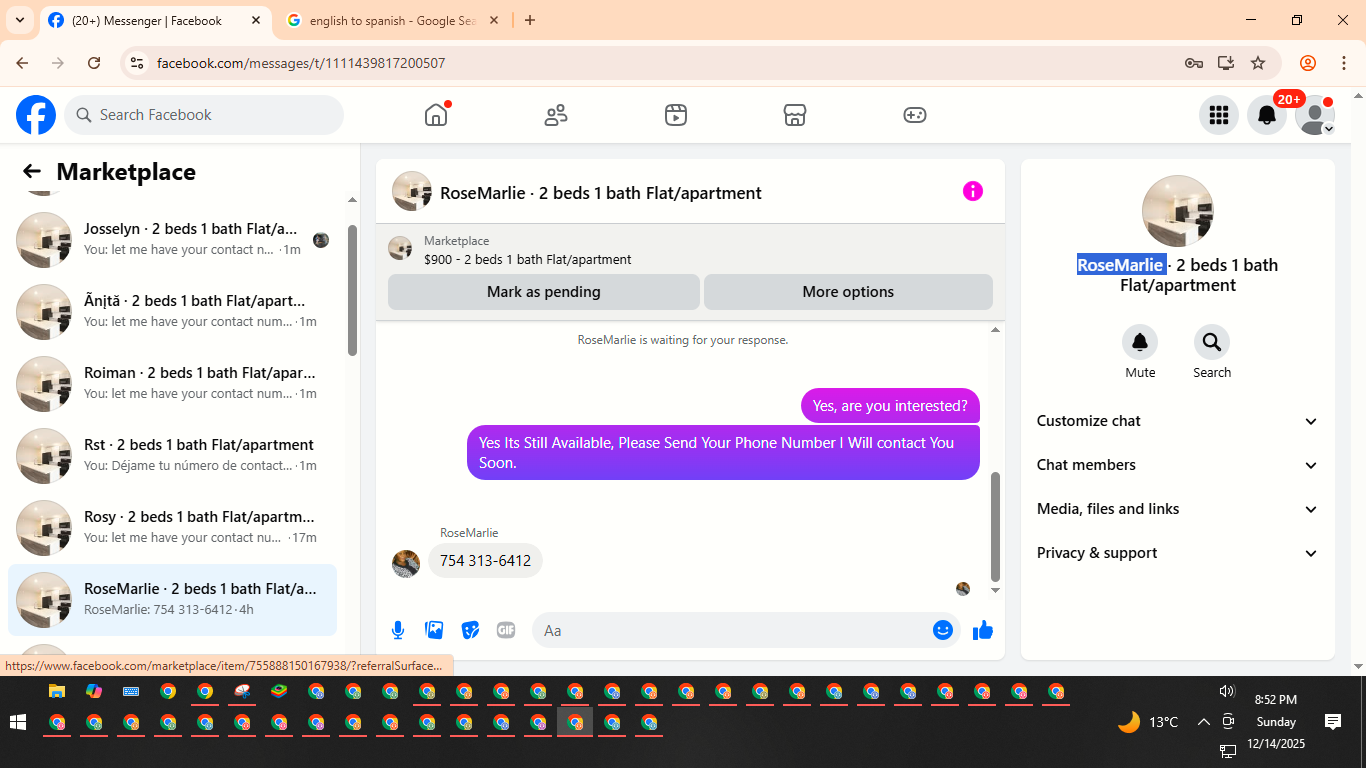Reload the page in Chrome
This screenshot has height=768, width=1366.
pyautogui.click(x=94, y=63)
